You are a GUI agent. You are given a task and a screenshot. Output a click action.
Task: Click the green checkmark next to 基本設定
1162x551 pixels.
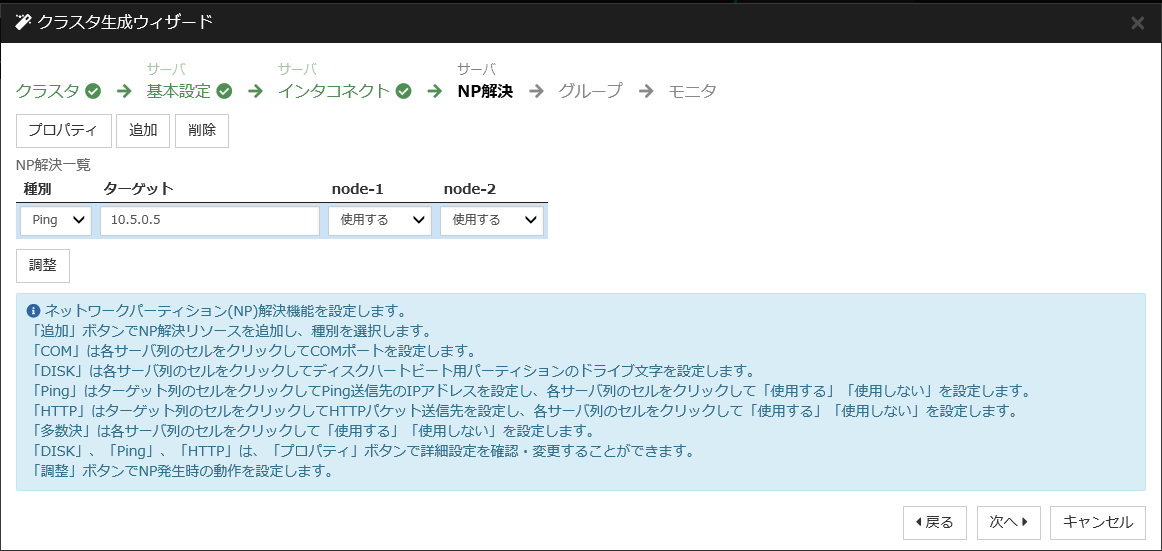(224, 91)
